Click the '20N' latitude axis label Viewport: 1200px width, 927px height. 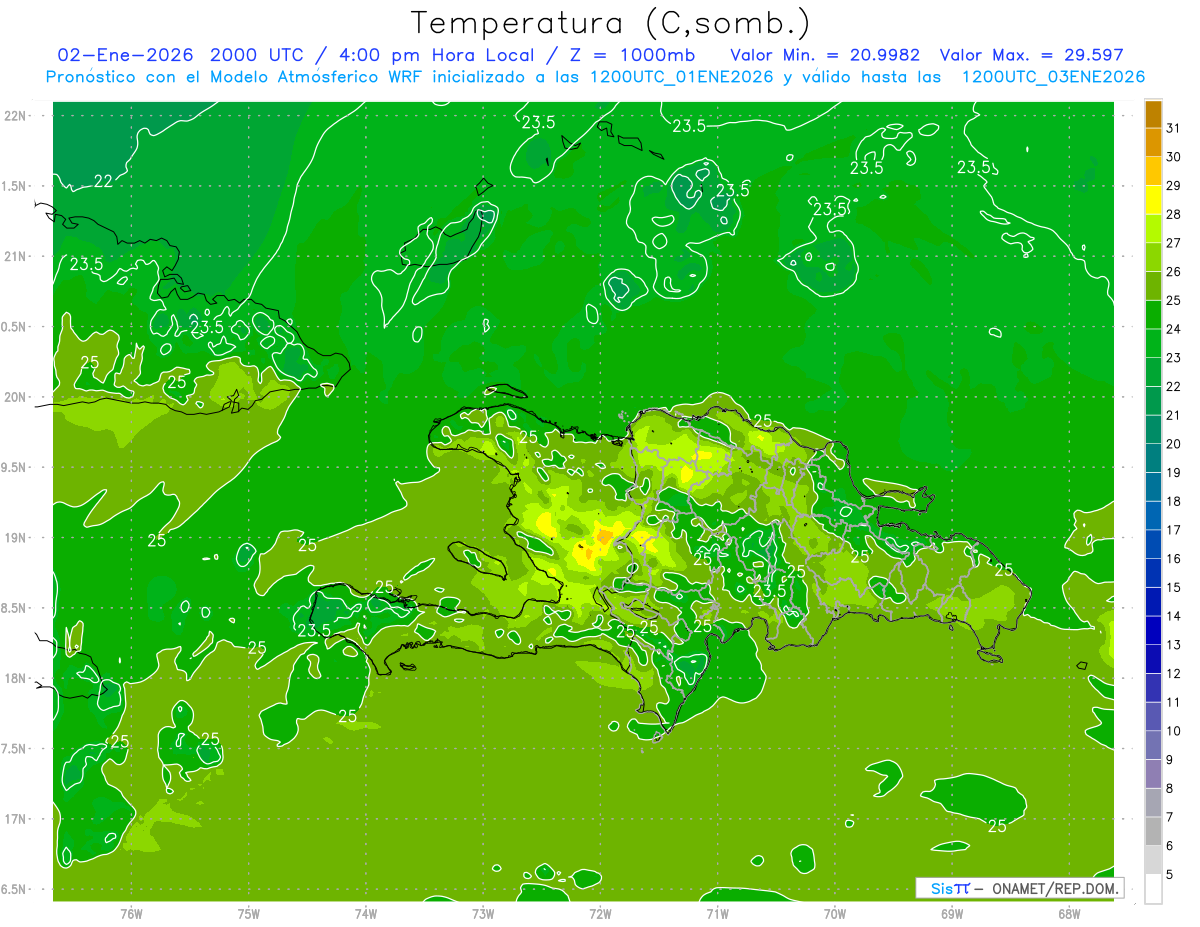[x=16, y=397]
